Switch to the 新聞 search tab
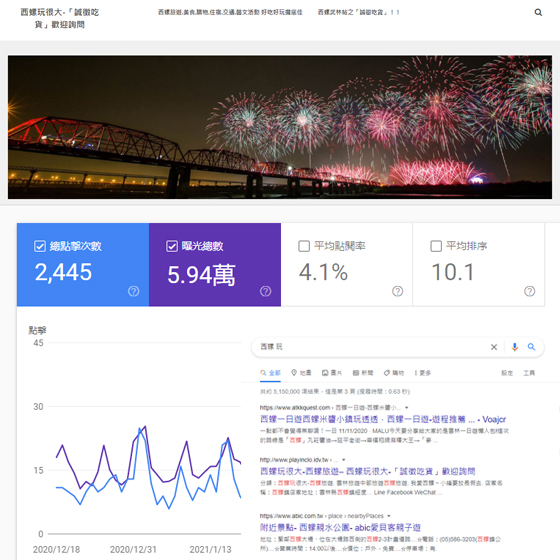This screenshot has height=560, width=560. (363, 373)
